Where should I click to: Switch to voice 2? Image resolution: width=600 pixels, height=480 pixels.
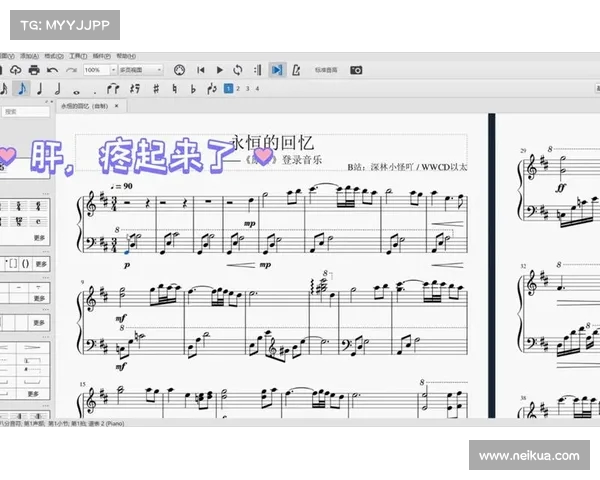click(x=239, y=88)
